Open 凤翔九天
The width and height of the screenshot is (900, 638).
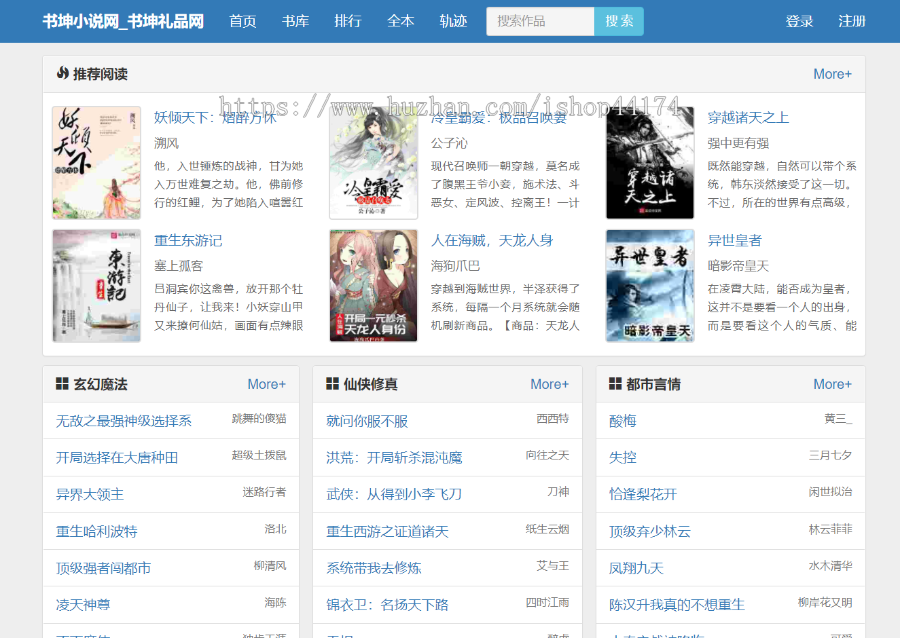click(636, 568)
